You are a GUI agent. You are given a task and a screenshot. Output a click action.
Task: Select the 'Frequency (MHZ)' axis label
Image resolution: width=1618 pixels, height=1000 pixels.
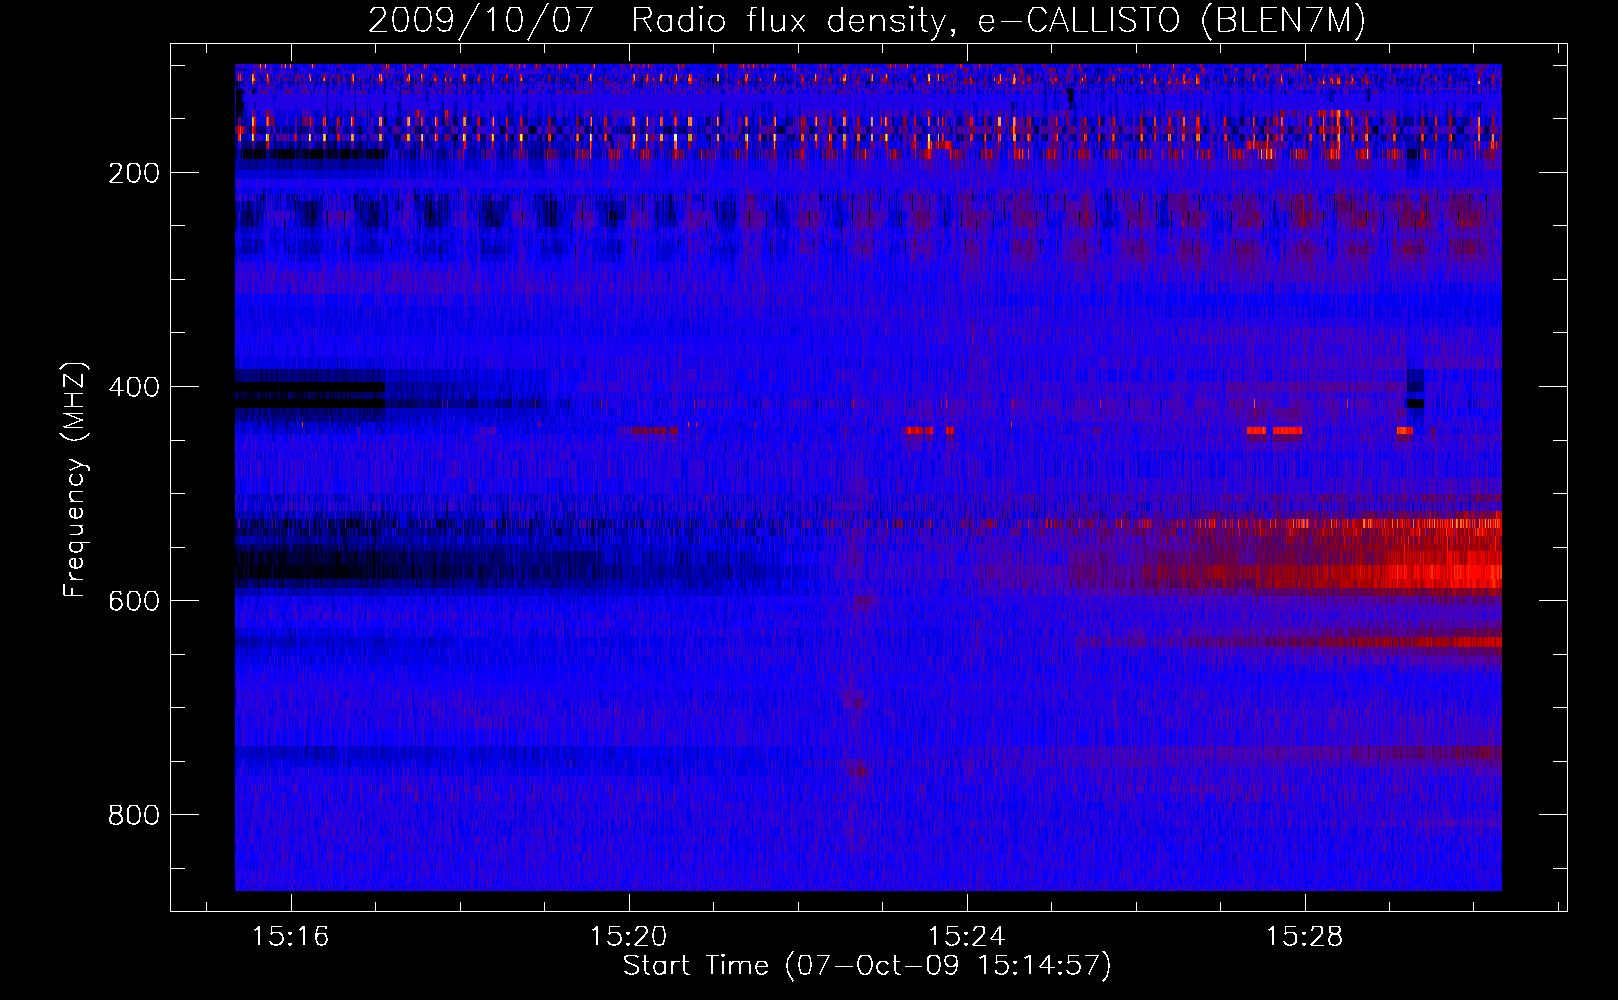(x=75, y=480)
